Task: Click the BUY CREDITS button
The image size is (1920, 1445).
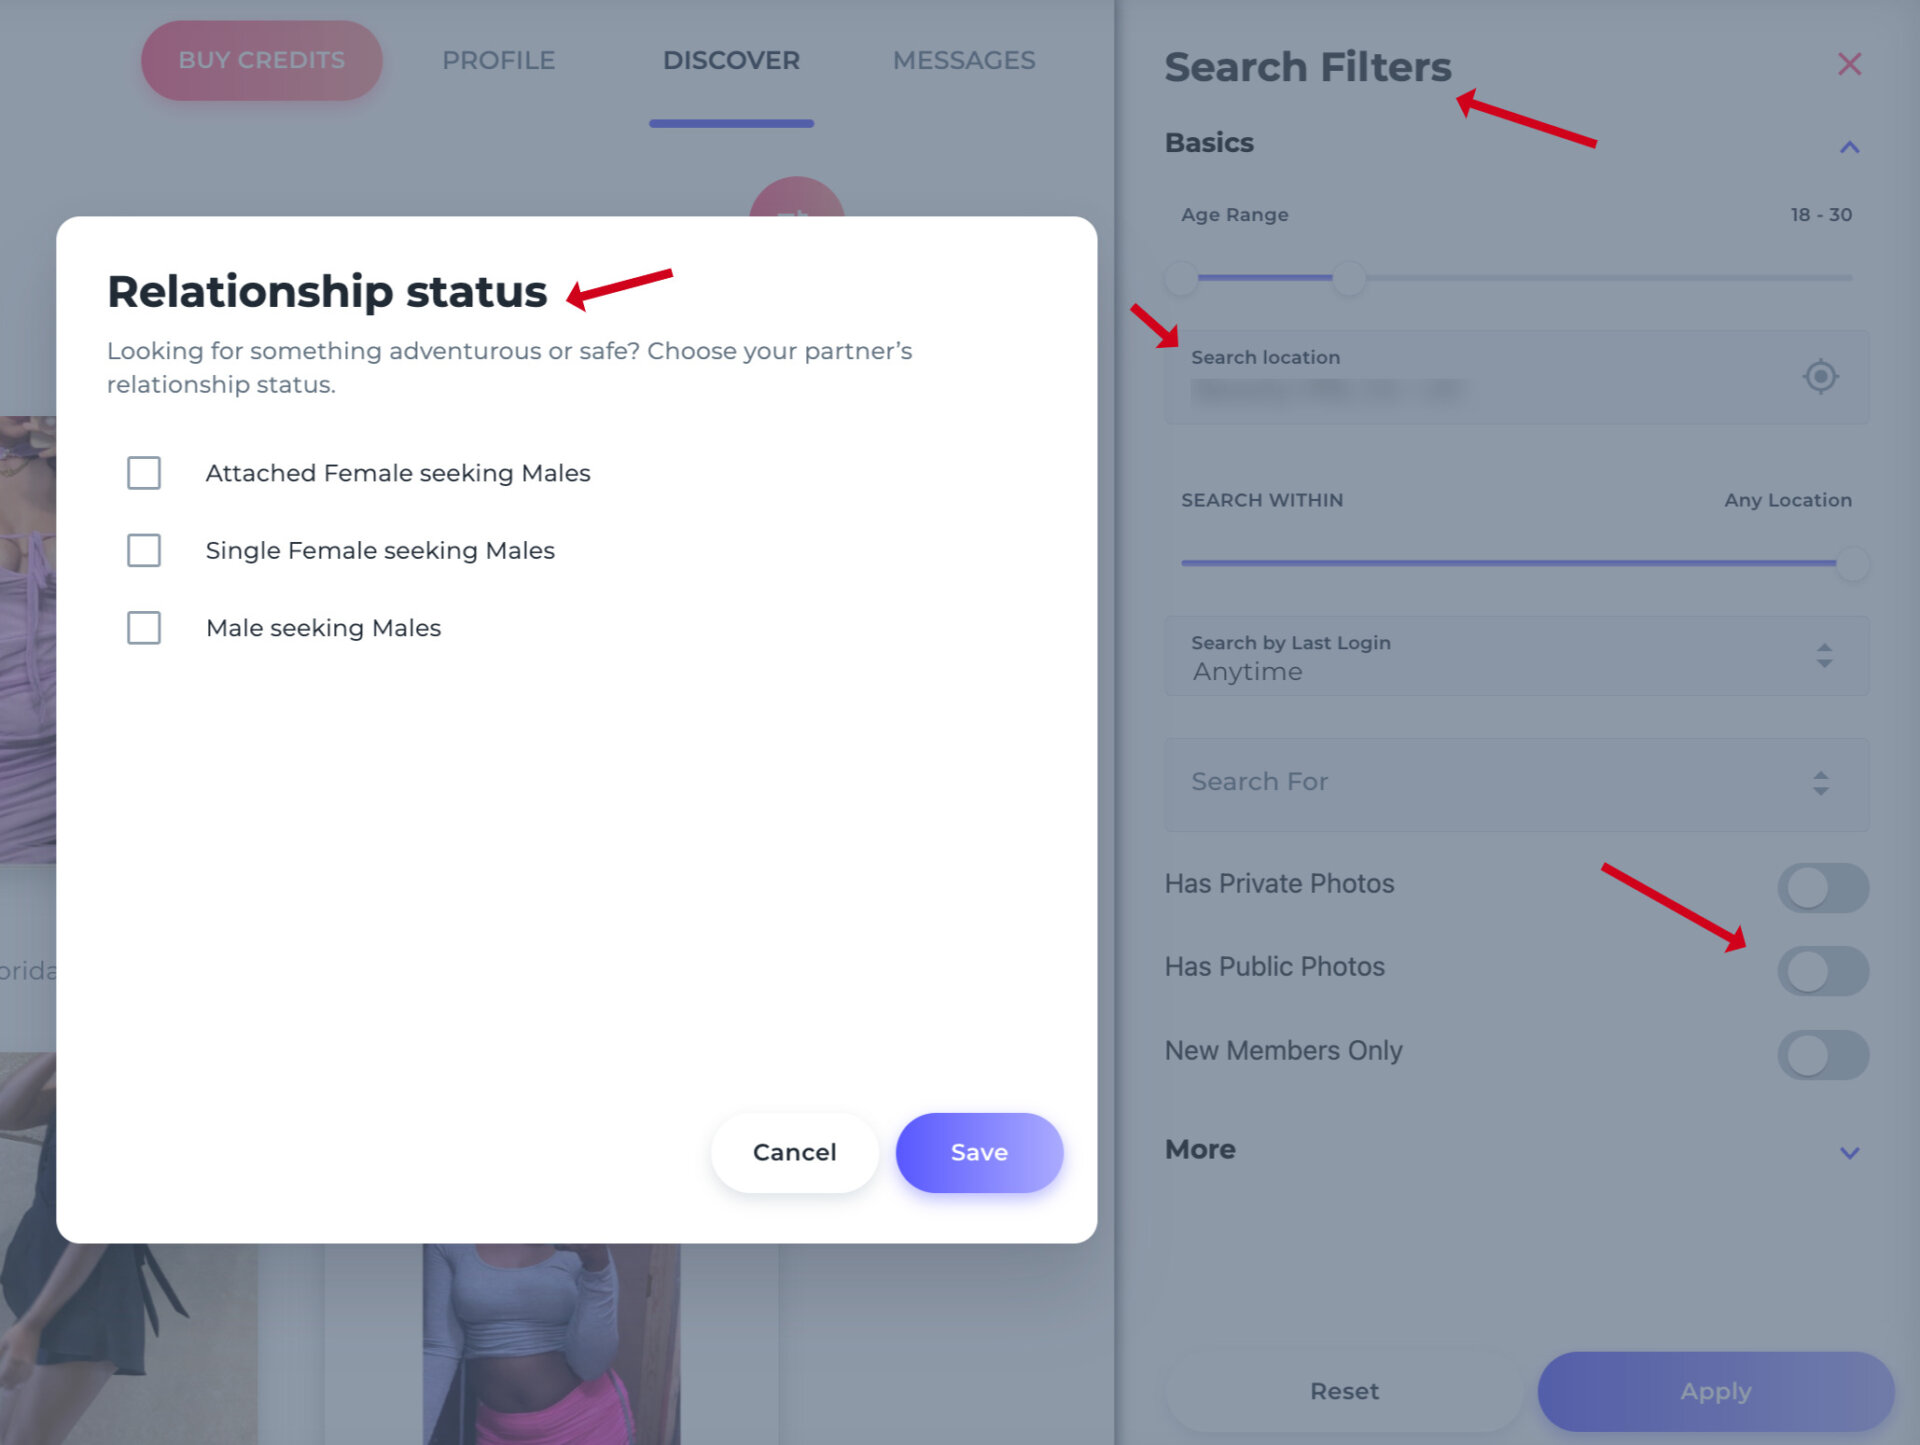Action: coord(261,60)
